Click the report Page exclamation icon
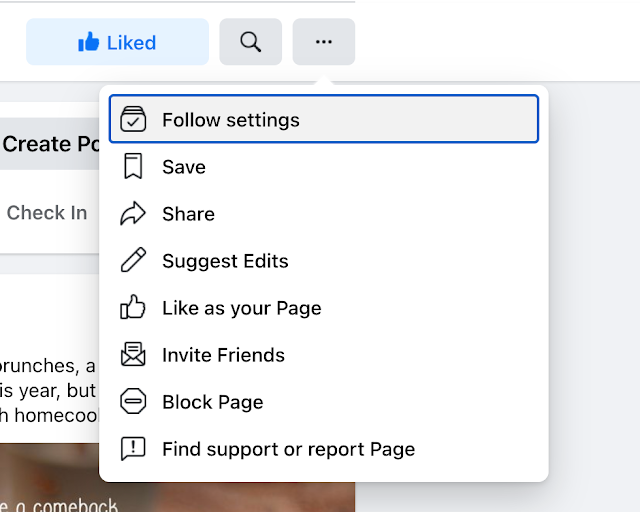Screen dimensions: 640x512 [x=133, y=449]
